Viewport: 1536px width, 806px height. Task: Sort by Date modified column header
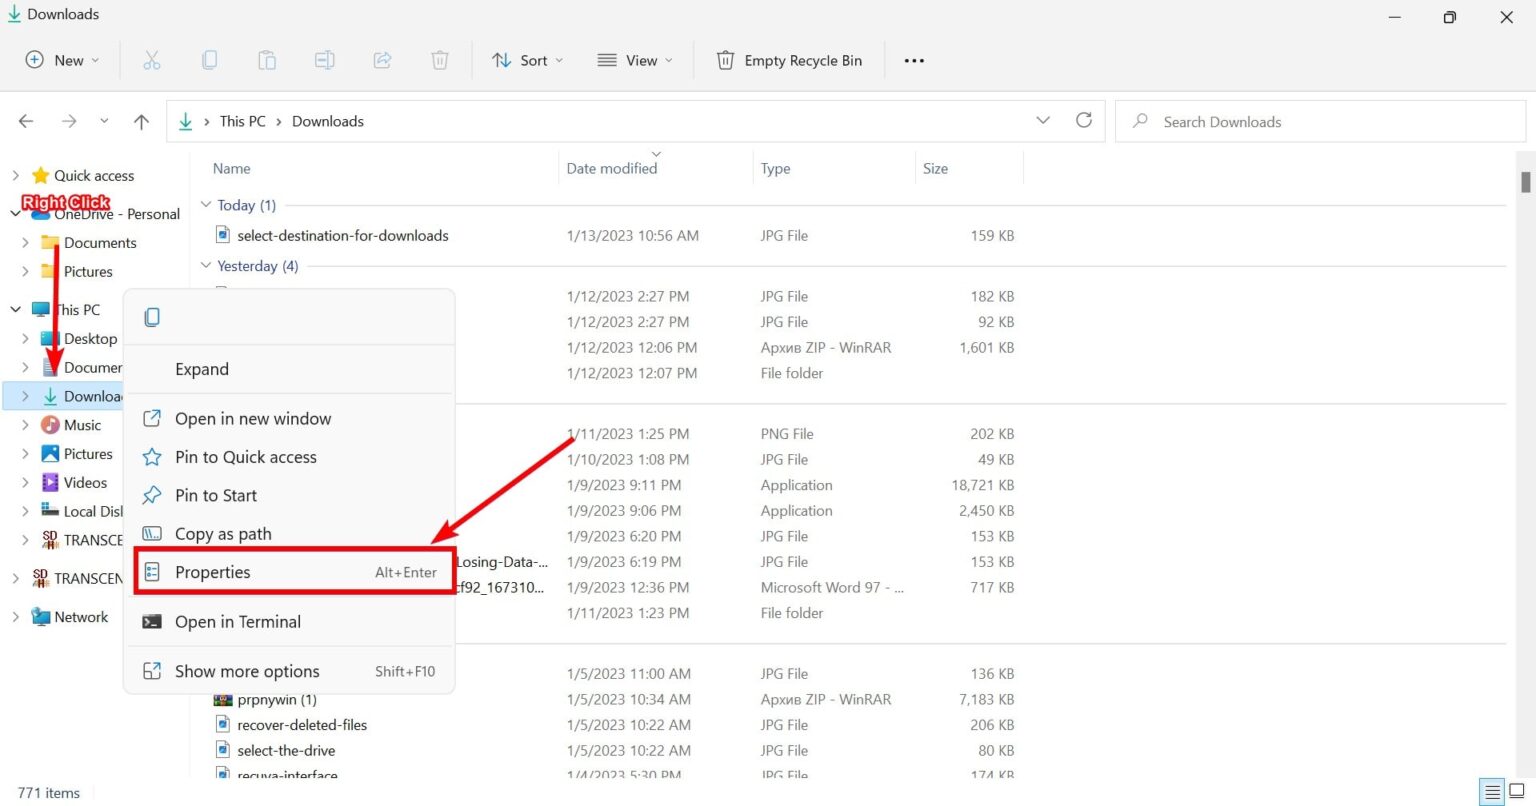[612, 168]
